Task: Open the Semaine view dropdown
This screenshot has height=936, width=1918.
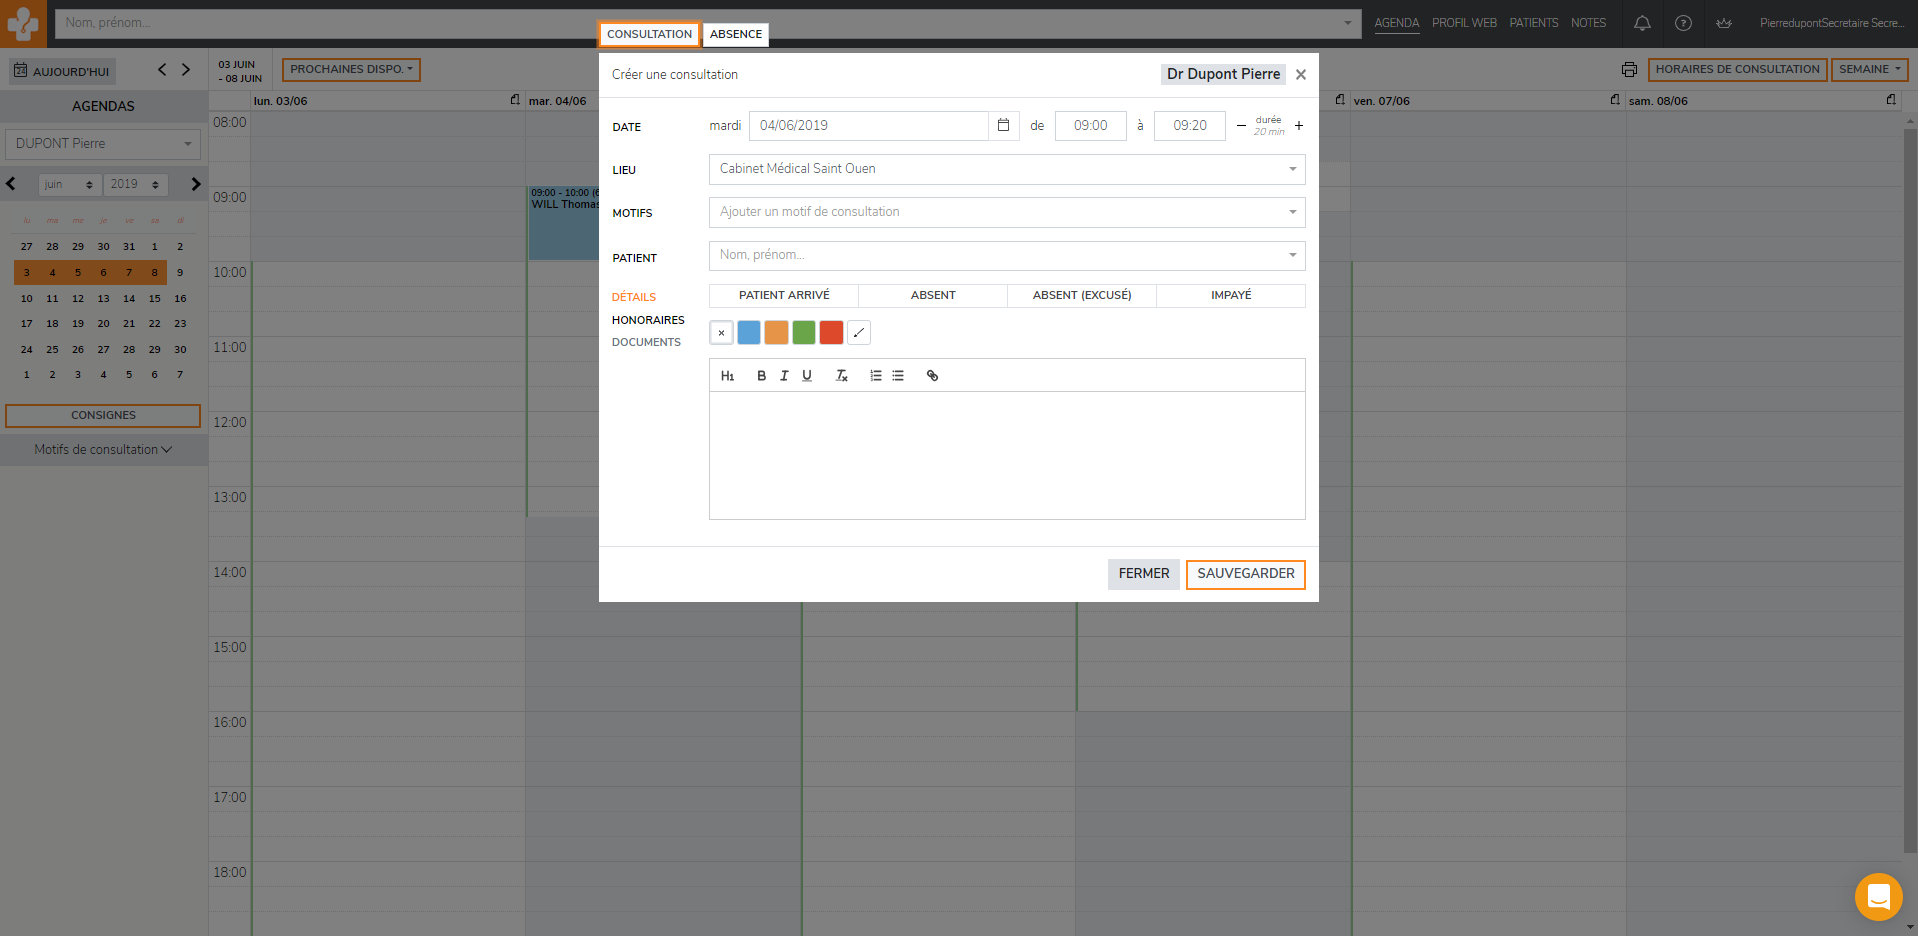Action: tap(1868, 70)
